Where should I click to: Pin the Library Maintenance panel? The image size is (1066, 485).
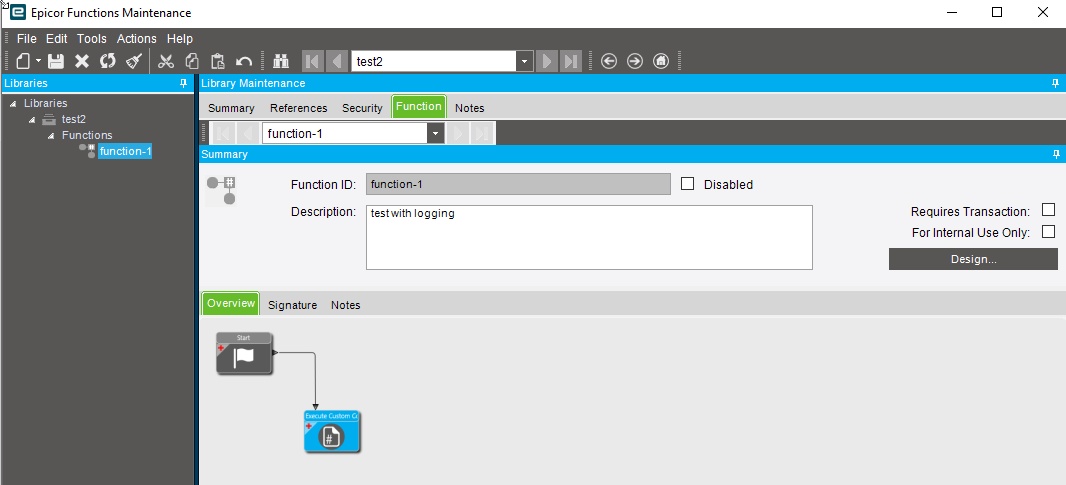tap(1056, 83)
